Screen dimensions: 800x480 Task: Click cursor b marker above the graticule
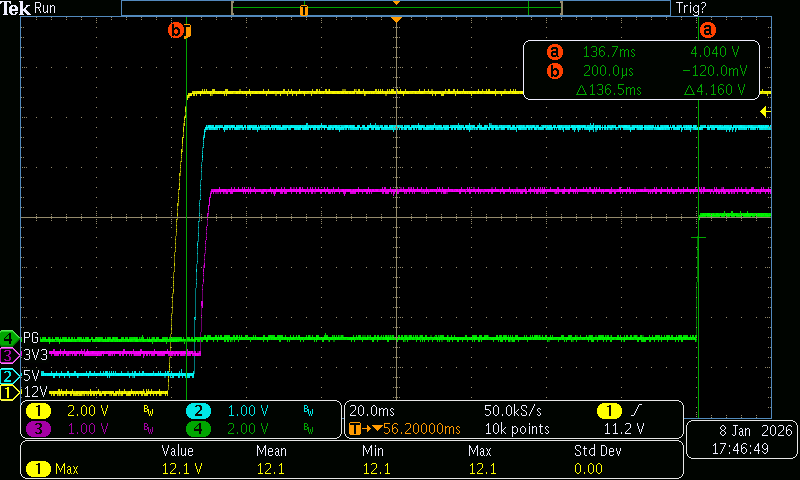click(178, 31)
